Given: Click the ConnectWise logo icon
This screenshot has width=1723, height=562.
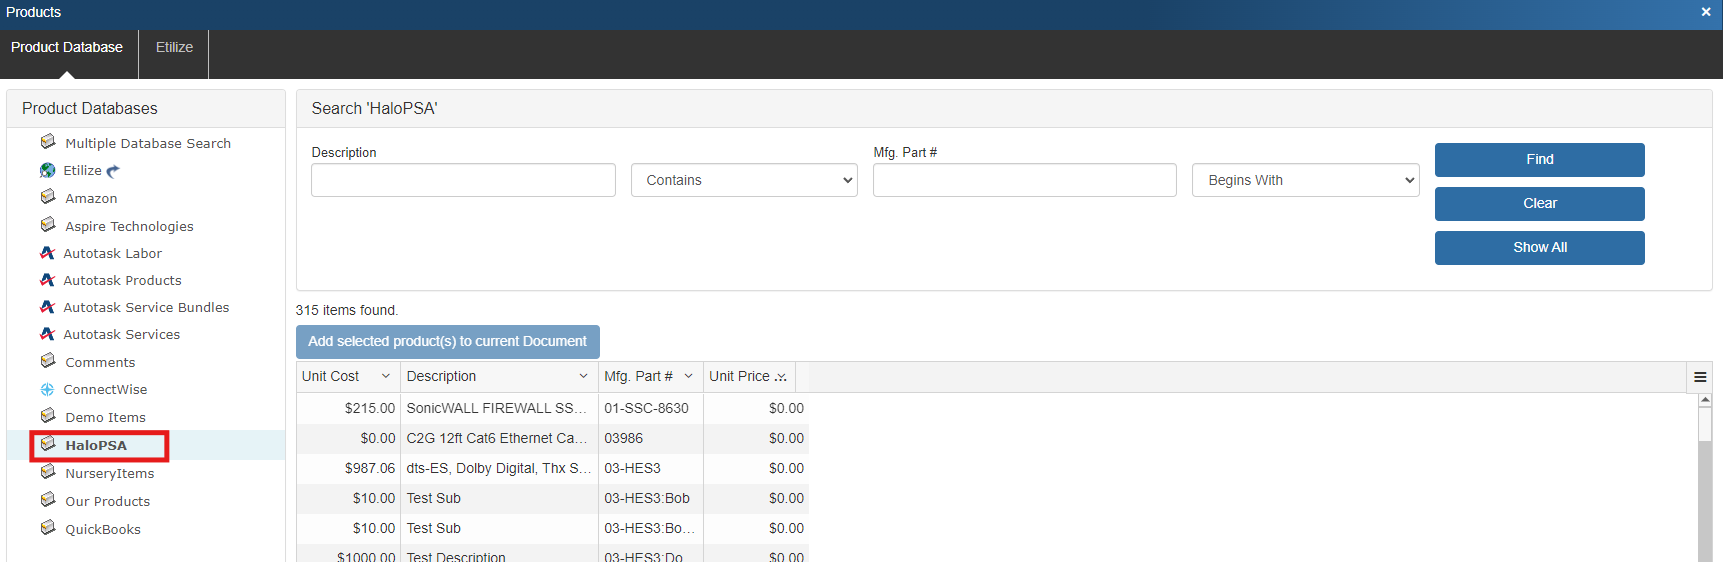Looking at the screenshot, I should tap(47, 390).
